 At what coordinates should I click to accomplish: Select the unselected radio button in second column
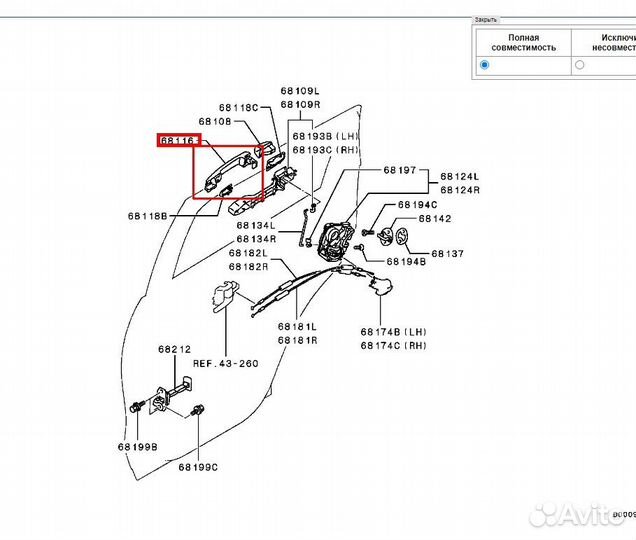pos(580,65)
